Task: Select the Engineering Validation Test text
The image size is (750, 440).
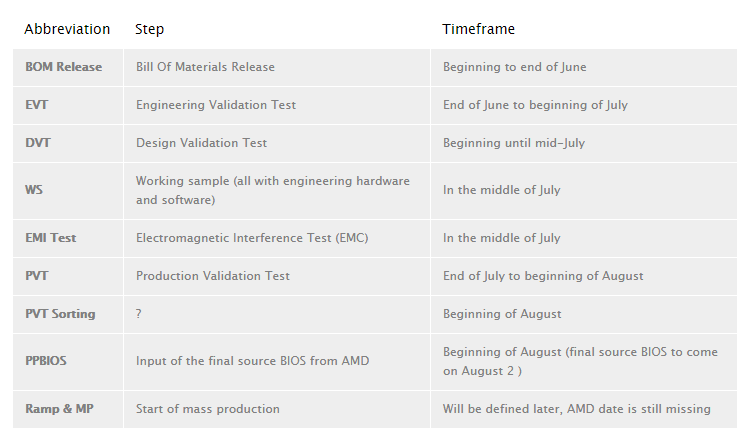Action: click(216, 105)
